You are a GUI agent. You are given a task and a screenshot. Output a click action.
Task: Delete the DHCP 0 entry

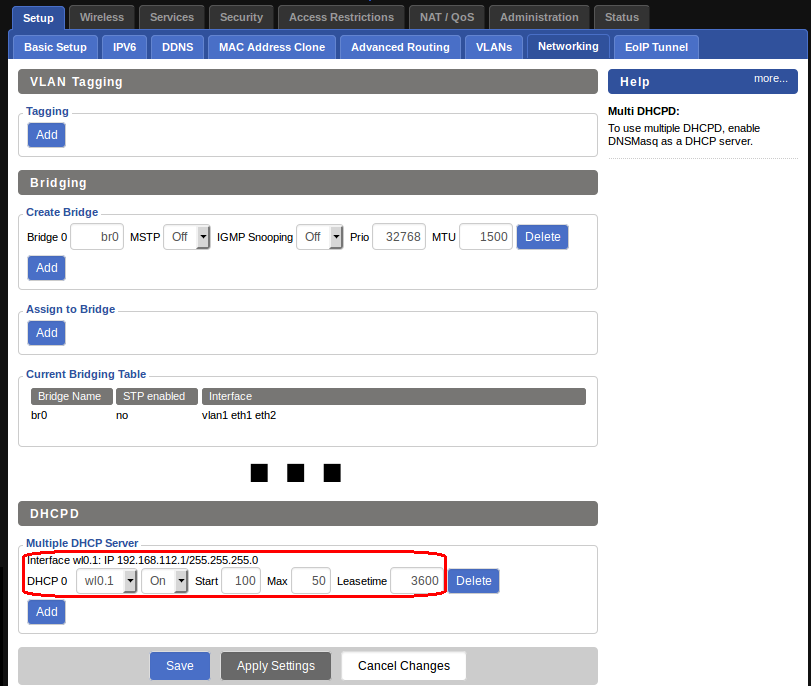tap(474, 581)
